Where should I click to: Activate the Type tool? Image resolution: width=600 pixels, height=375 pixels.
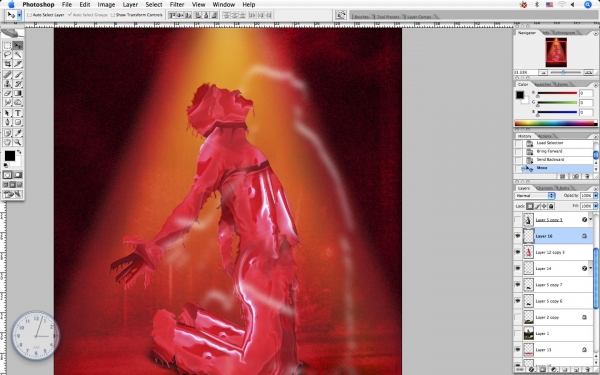pyautogui.click(x=18, y=113)
